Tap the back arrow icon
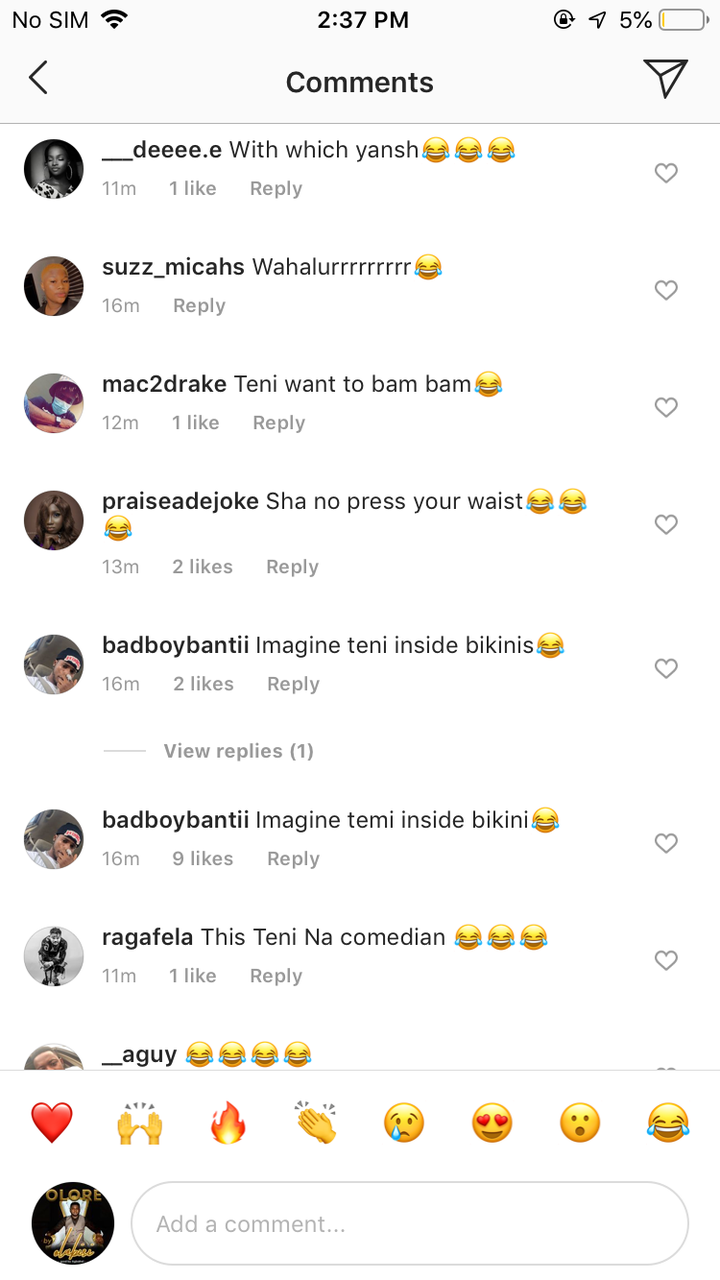Screen dimensions: 720x1280 click(x=38, y=78)
